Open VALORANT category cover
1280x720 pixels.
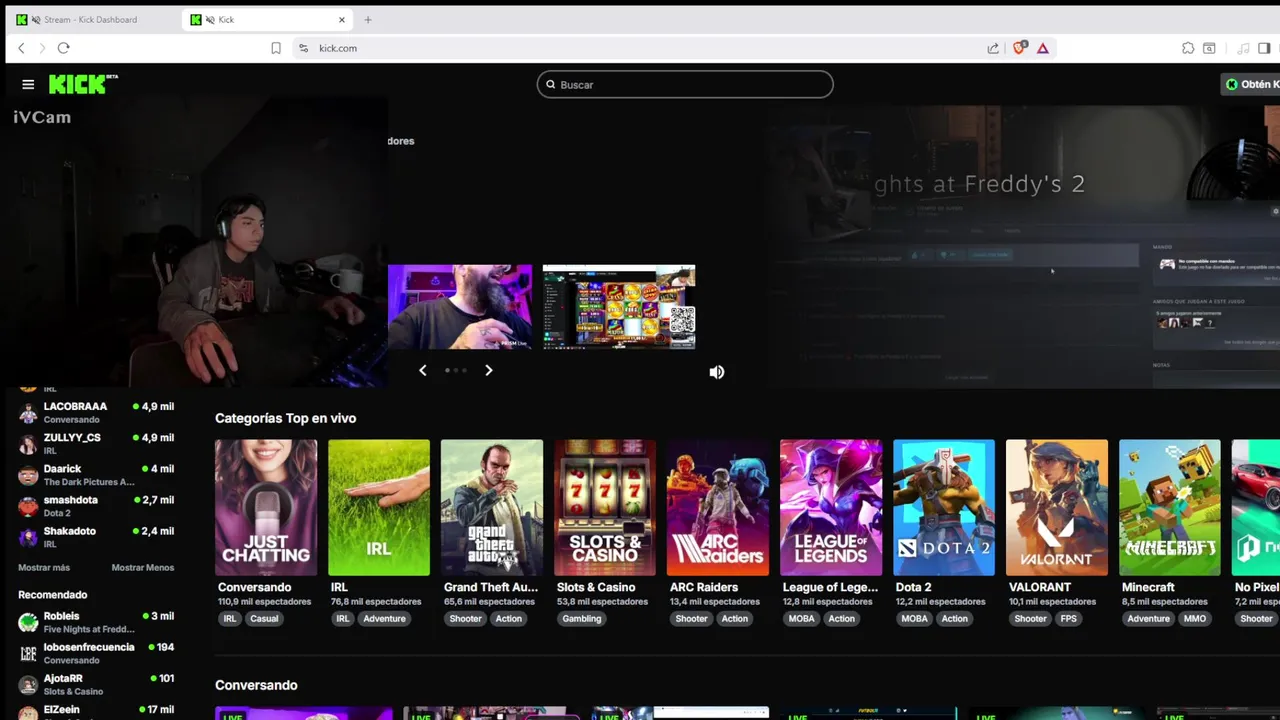point(1057,508)
